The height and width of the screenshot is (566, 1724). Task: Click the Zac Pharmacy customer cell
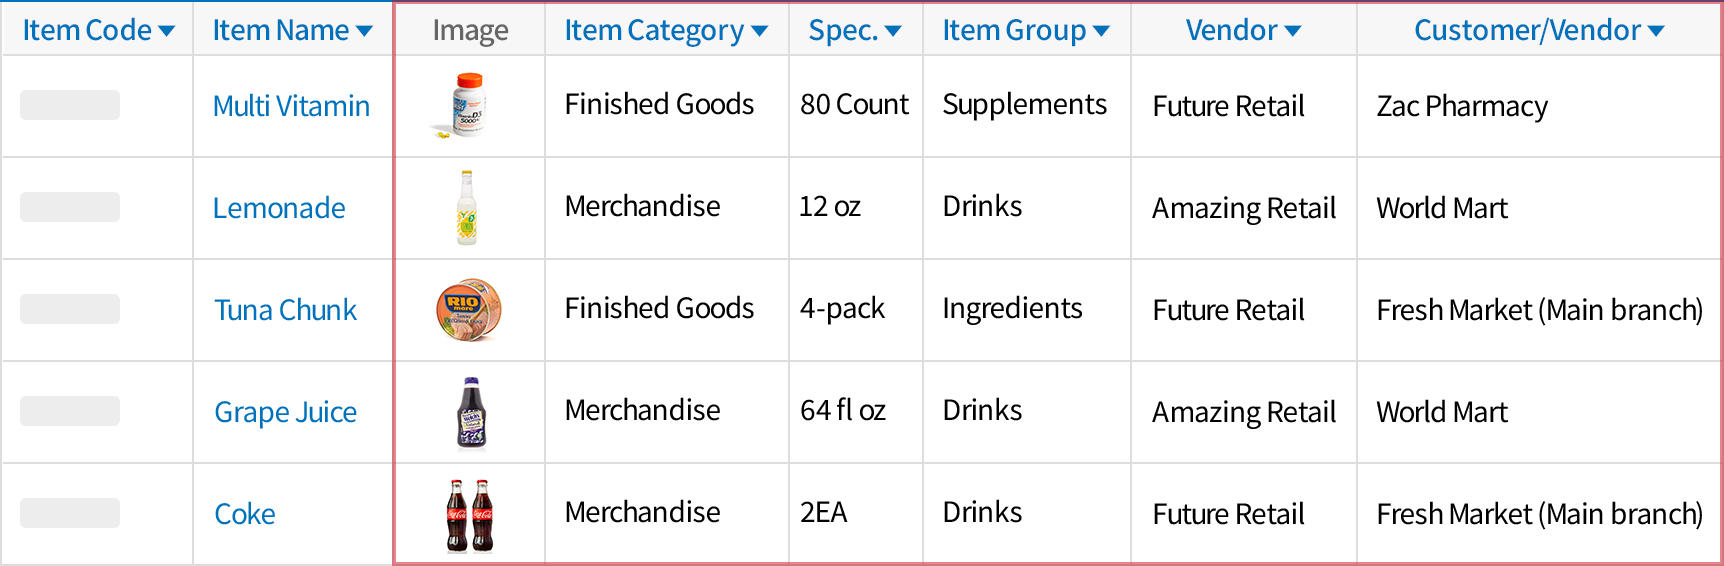[x=1462, y=106]
